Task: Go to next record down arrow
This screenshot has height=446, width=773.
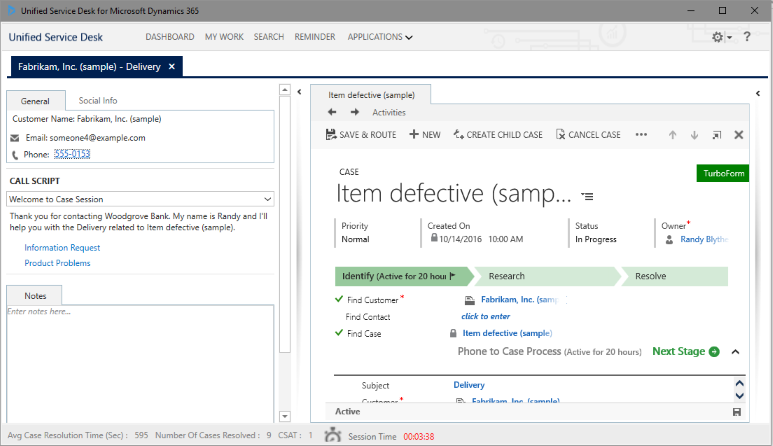Action: click(694, 135)
